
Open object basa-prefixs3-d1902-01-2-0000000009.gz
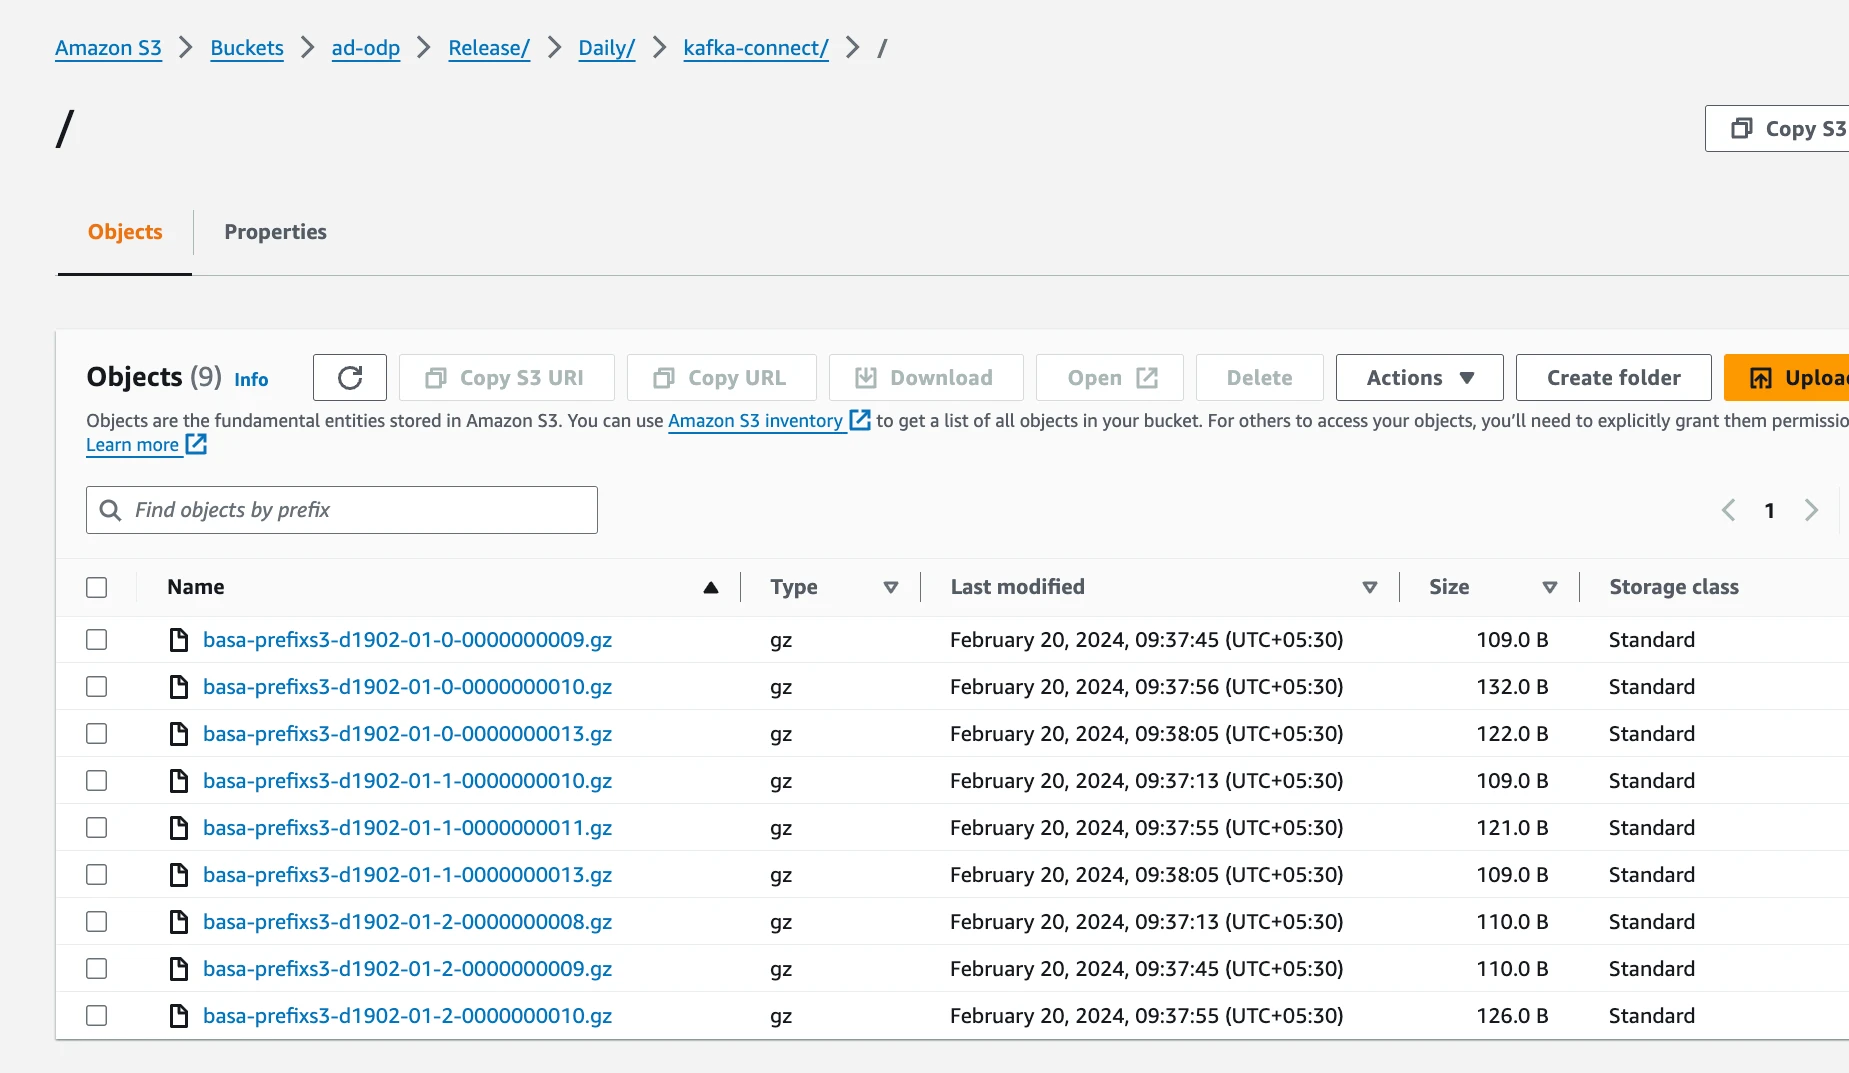(407, 969)
